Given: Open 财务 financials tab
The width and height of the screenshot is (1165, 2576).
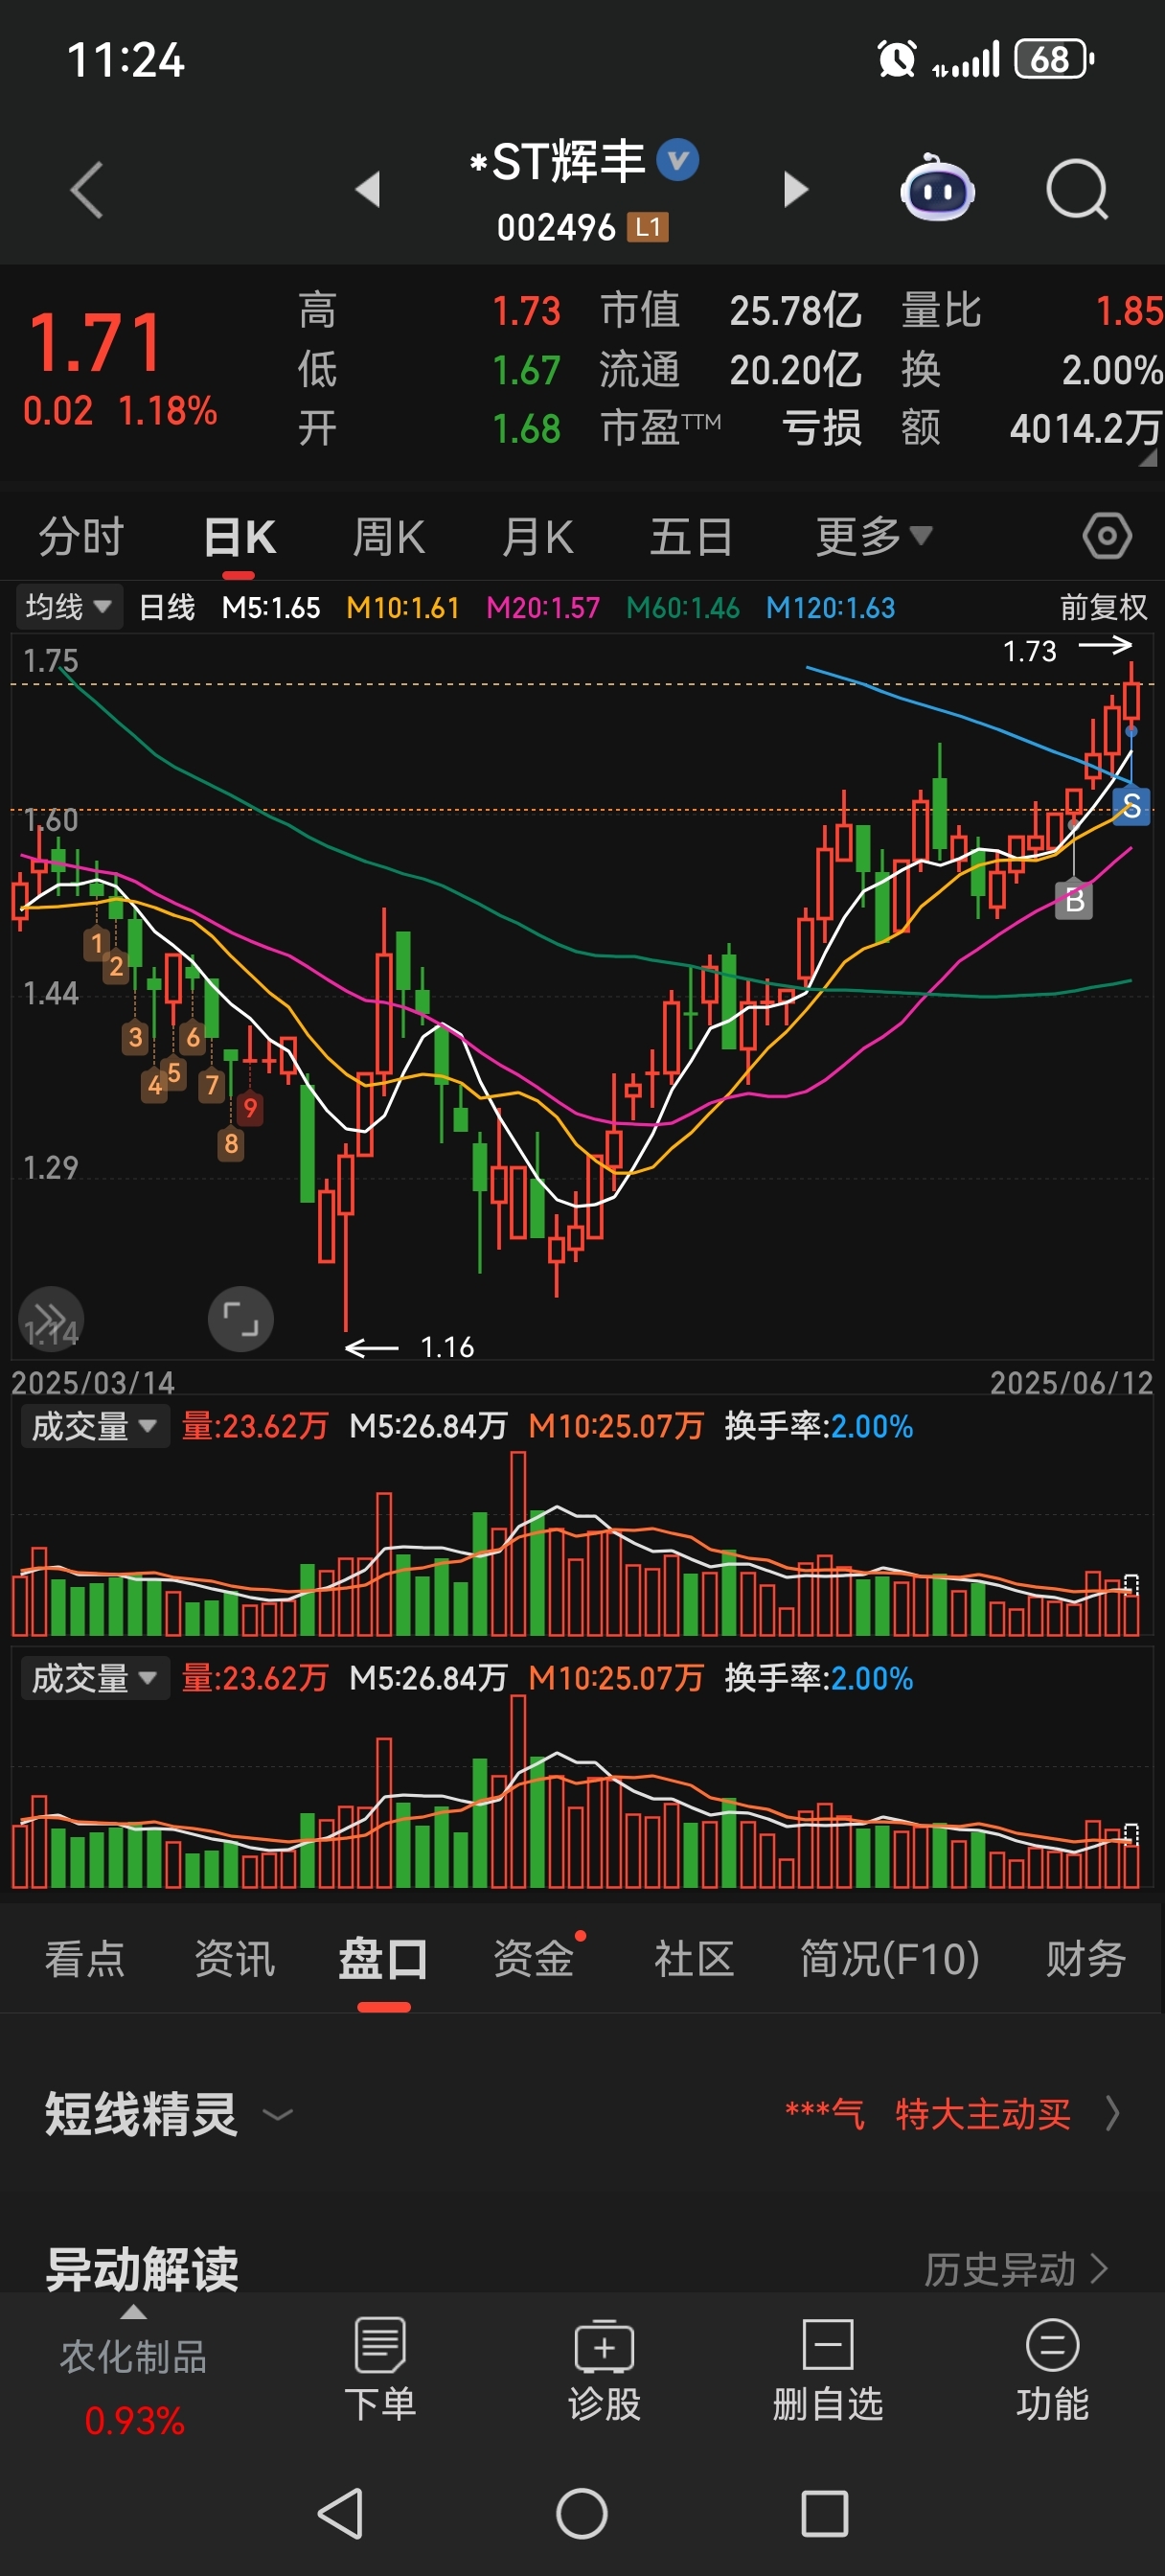Looking at the screenshot, I should point(1086,1958).
